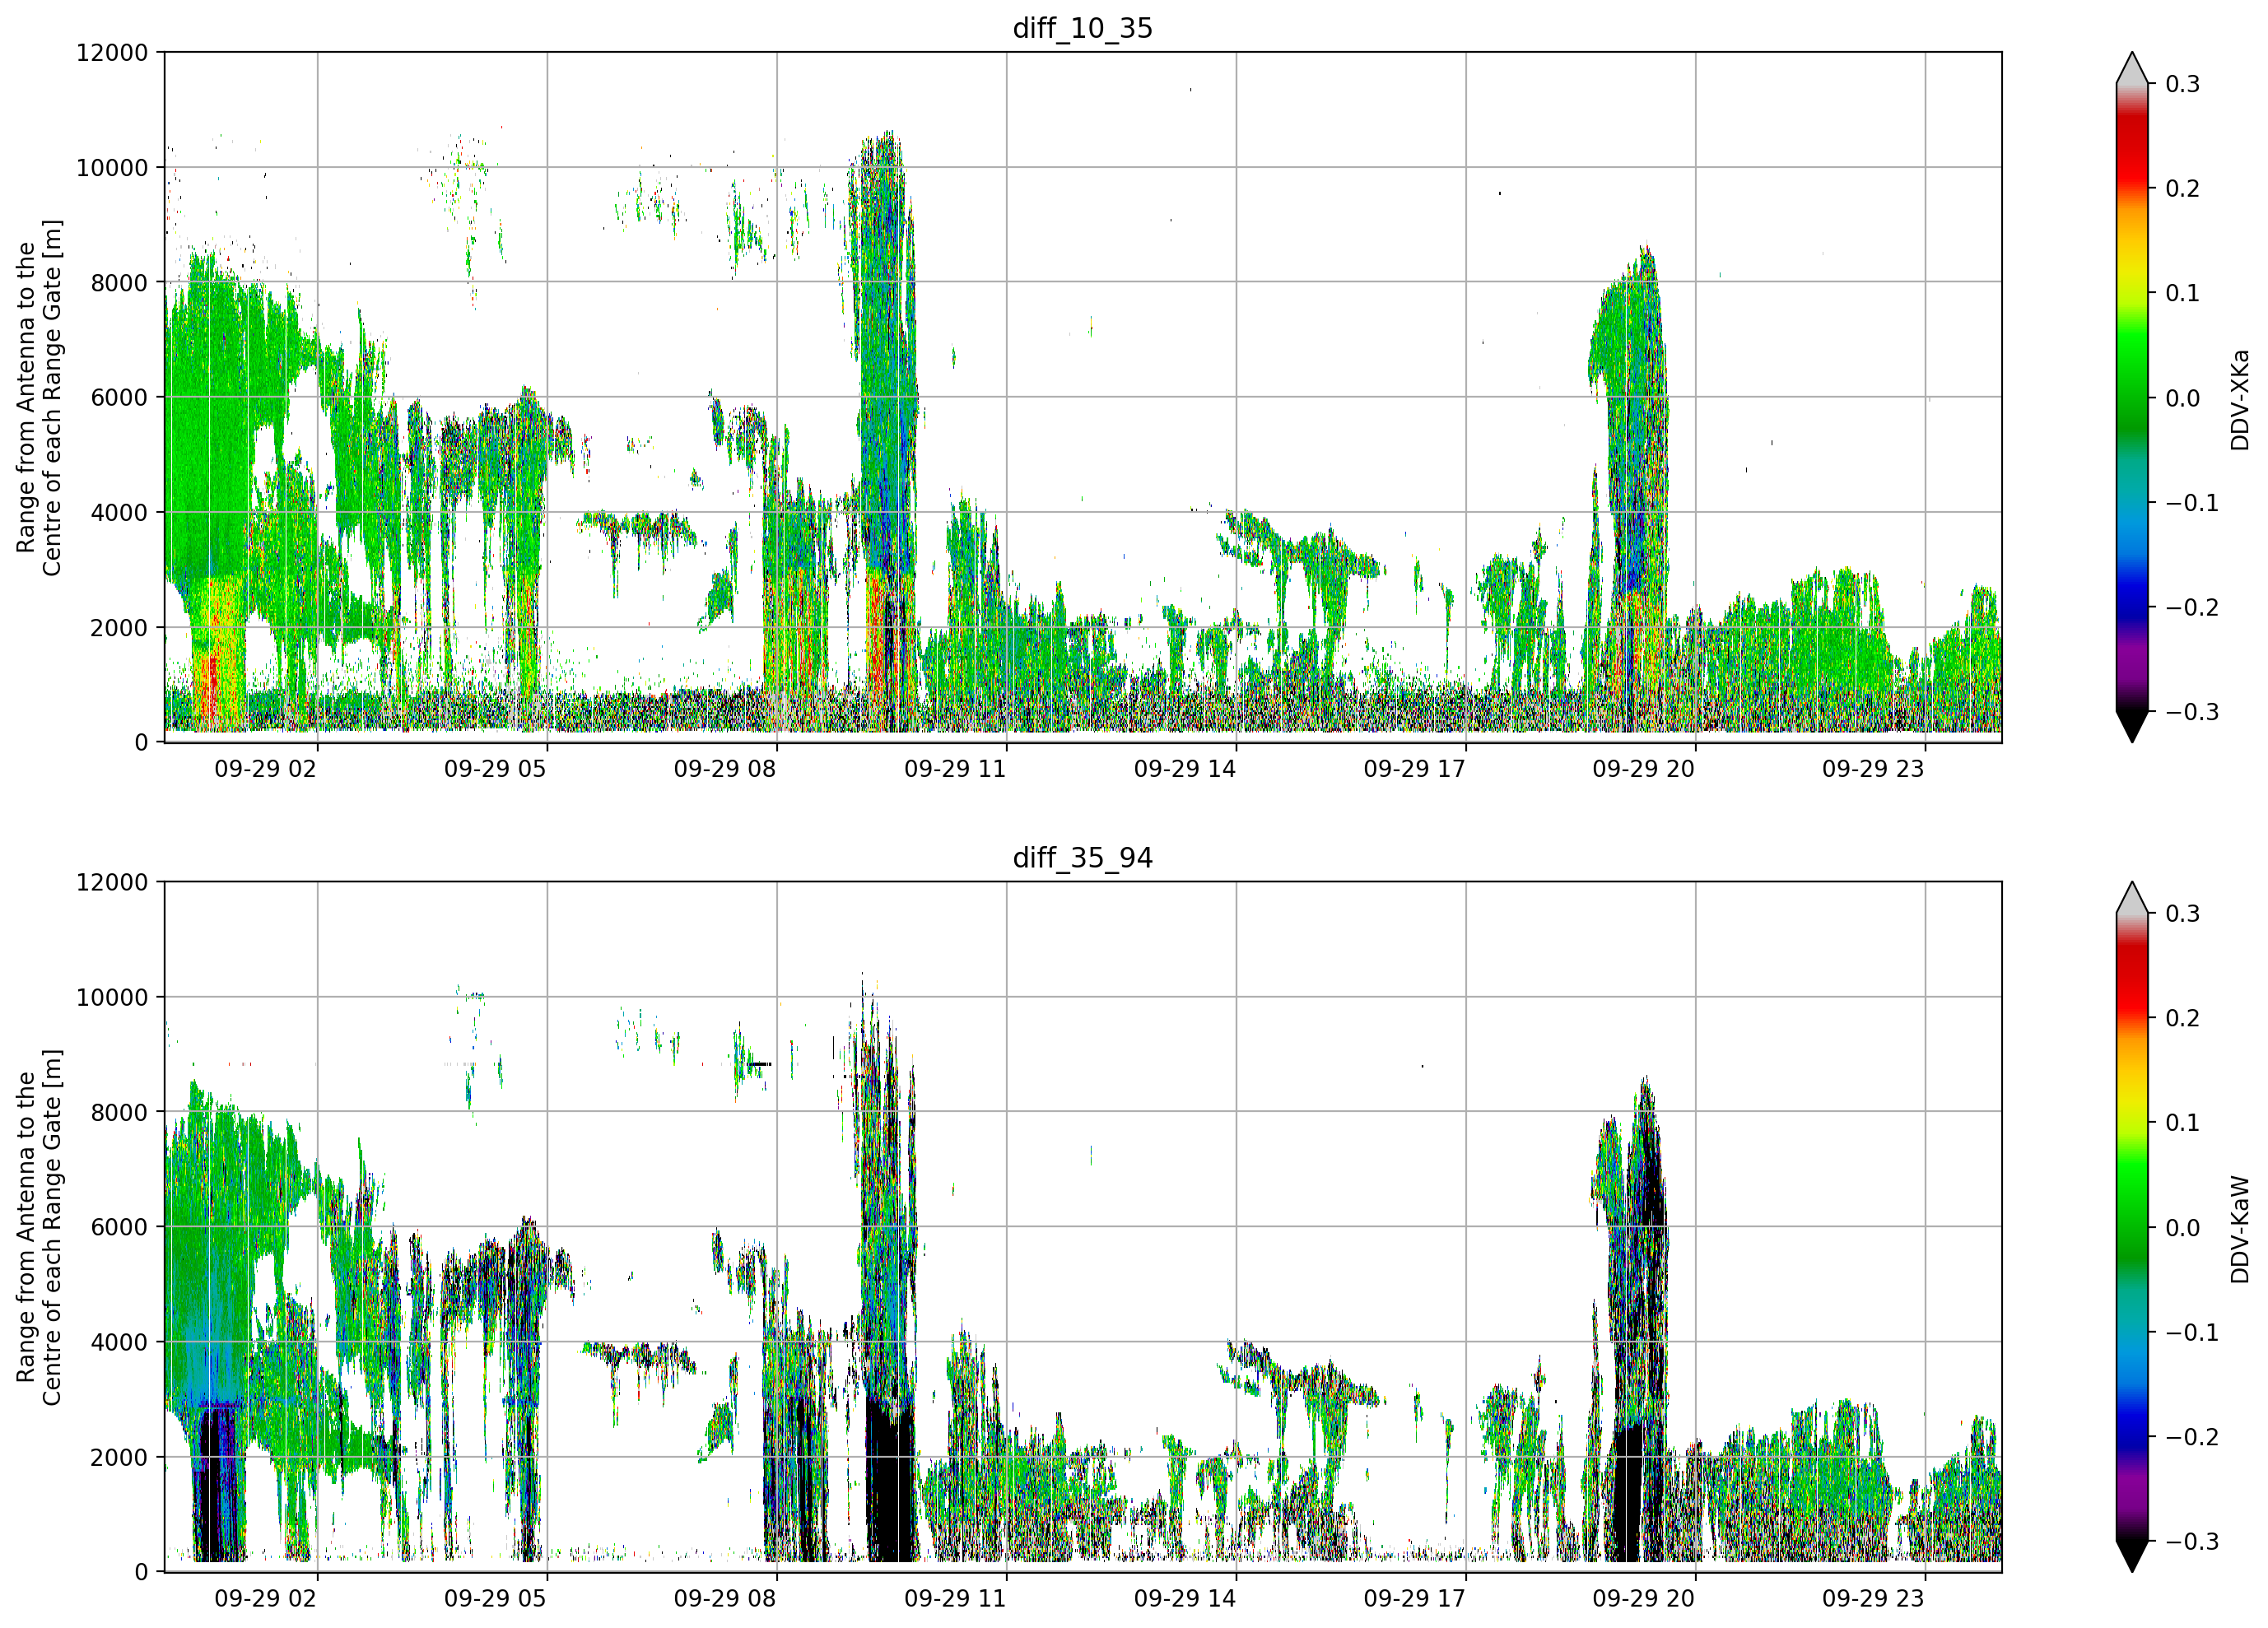This screenshot has height=1628, width=2268.
Task: Click the bottom plot's 09-29 14 label
Action: [1185, 1598]
